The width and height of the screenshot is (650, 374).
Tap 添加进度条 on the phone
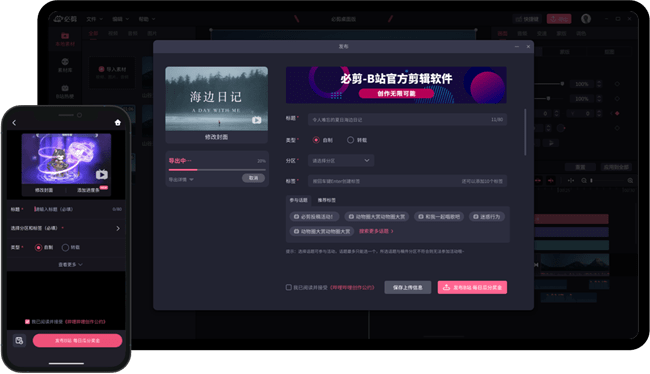pyautogui.click(x=88, y=190)
